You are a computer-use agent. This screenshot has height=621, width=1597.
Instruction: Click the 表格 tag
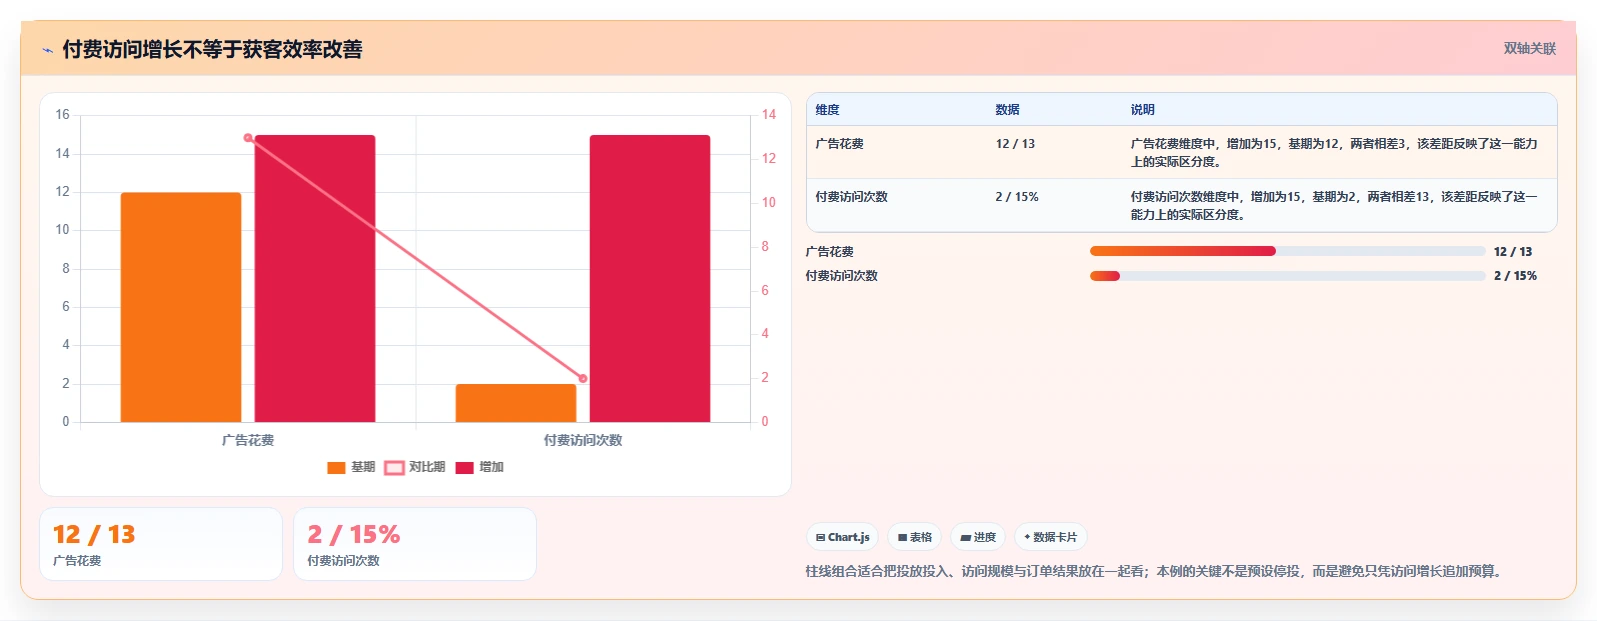tap(914, 537)
